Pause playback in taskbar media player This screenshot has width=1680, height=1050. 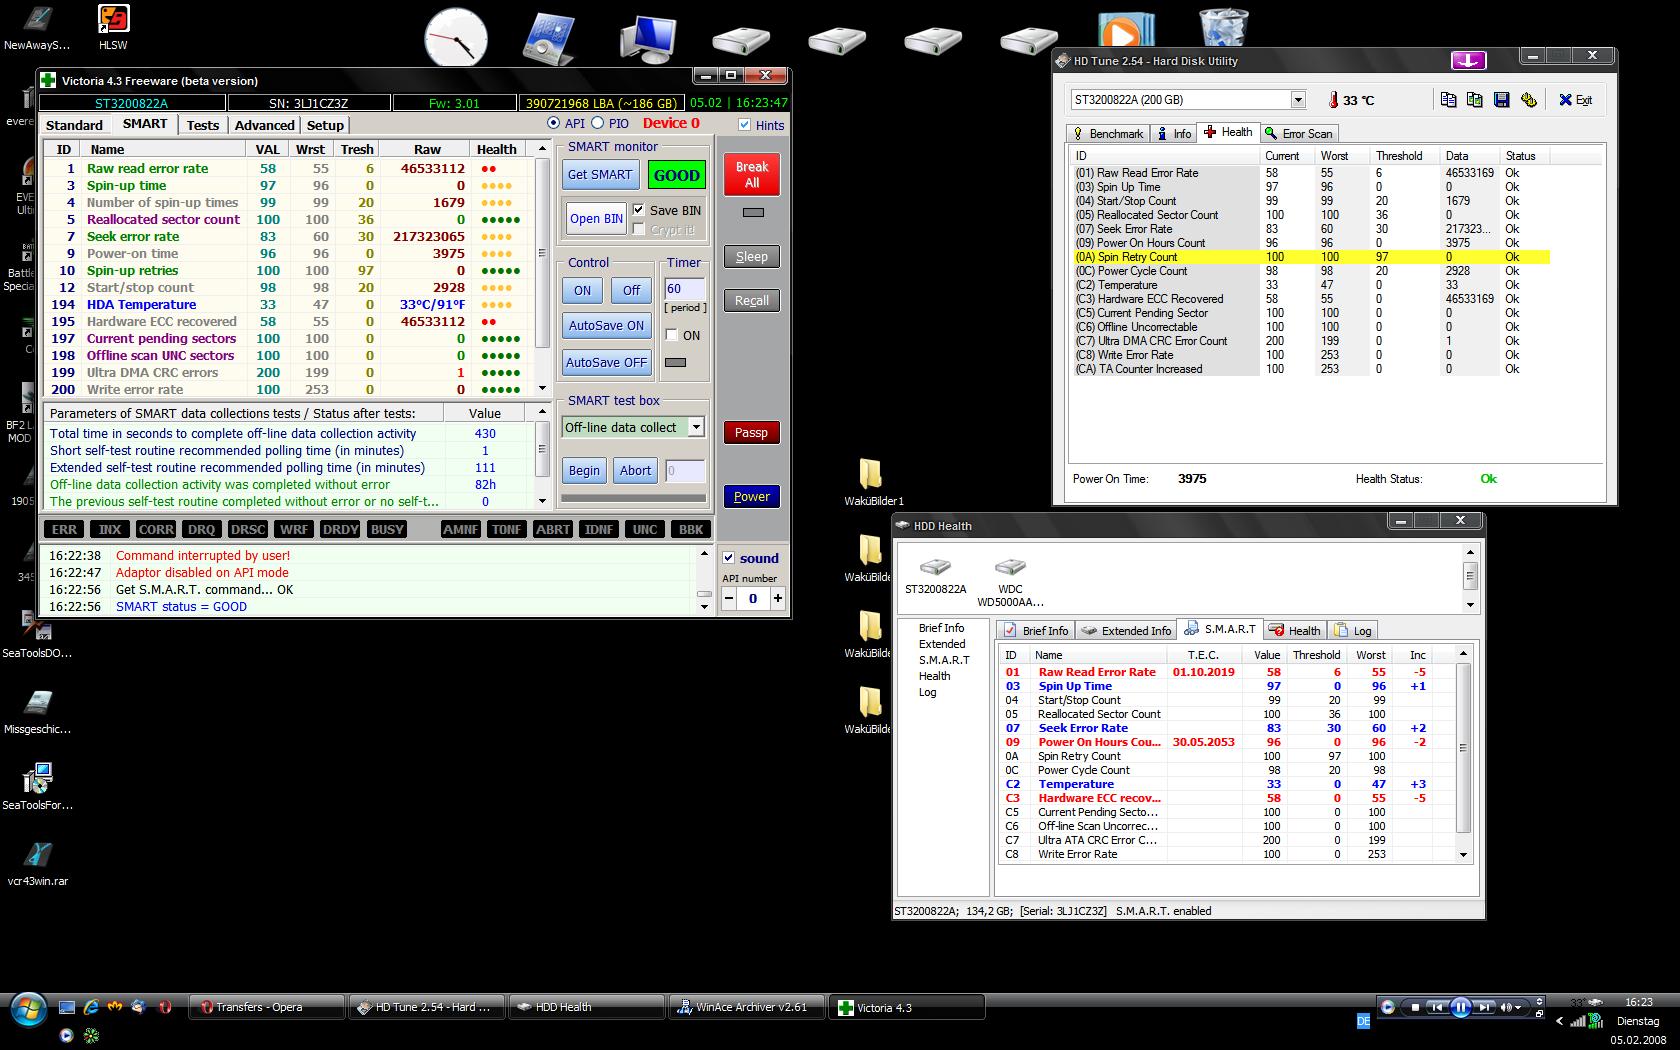1460,1007
